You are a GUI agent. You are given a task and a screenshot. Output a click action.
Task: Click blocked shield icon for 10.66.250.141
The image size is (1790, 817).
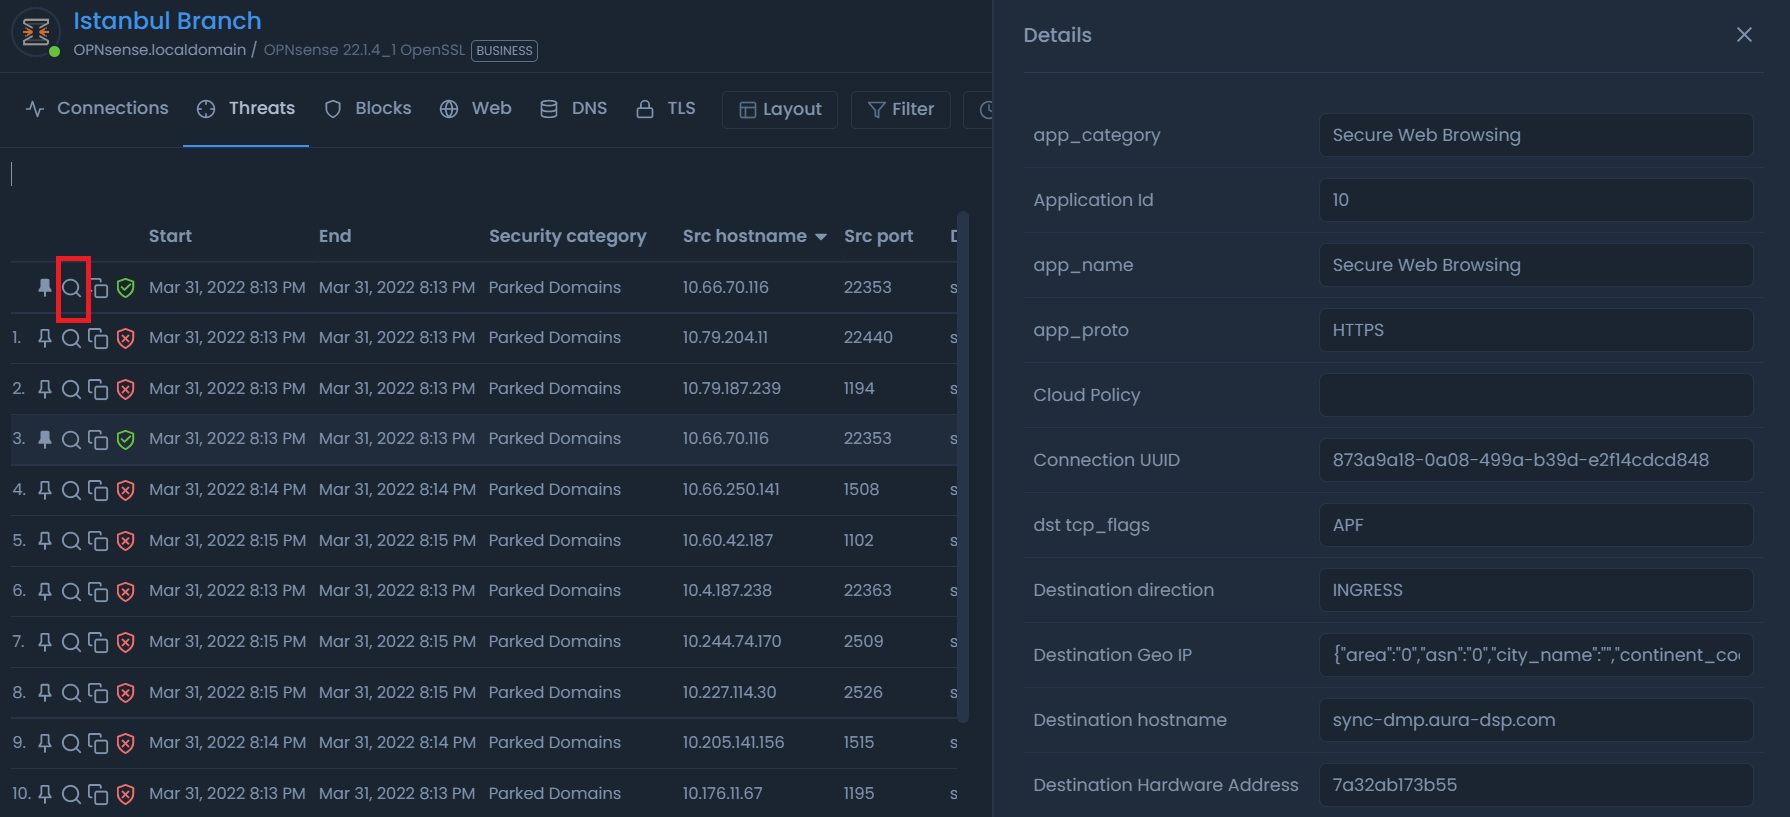125,490
